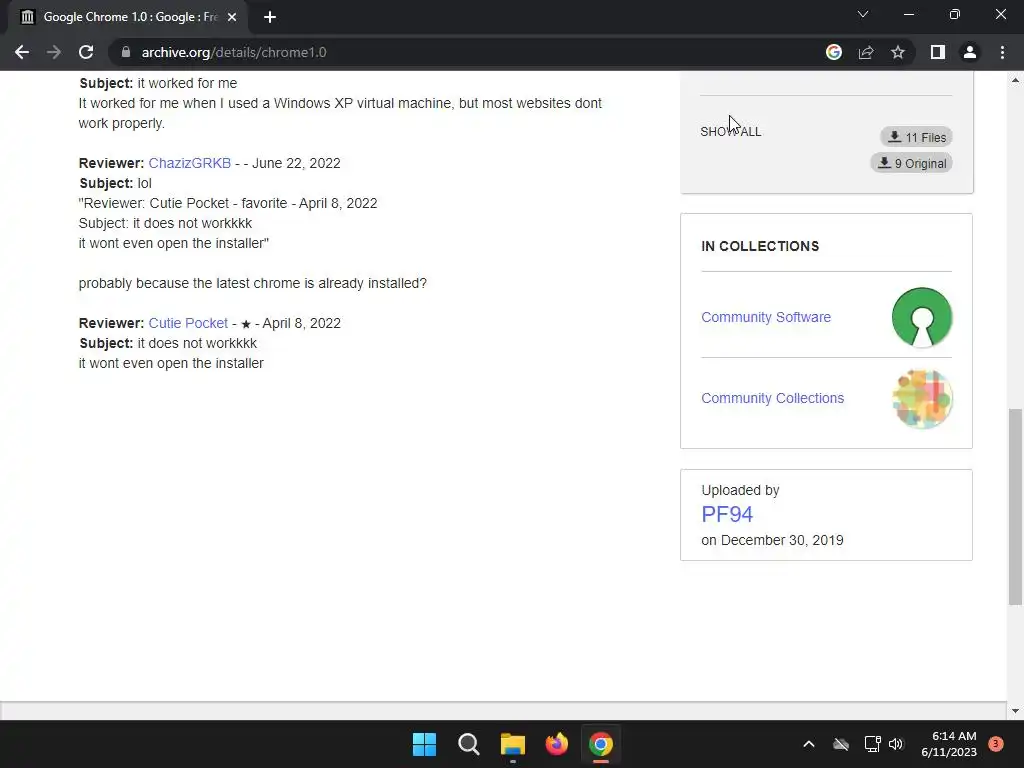Click 'probably because the latest chrome' review text
Screen dimensions: 1024x768
point(252,283)
